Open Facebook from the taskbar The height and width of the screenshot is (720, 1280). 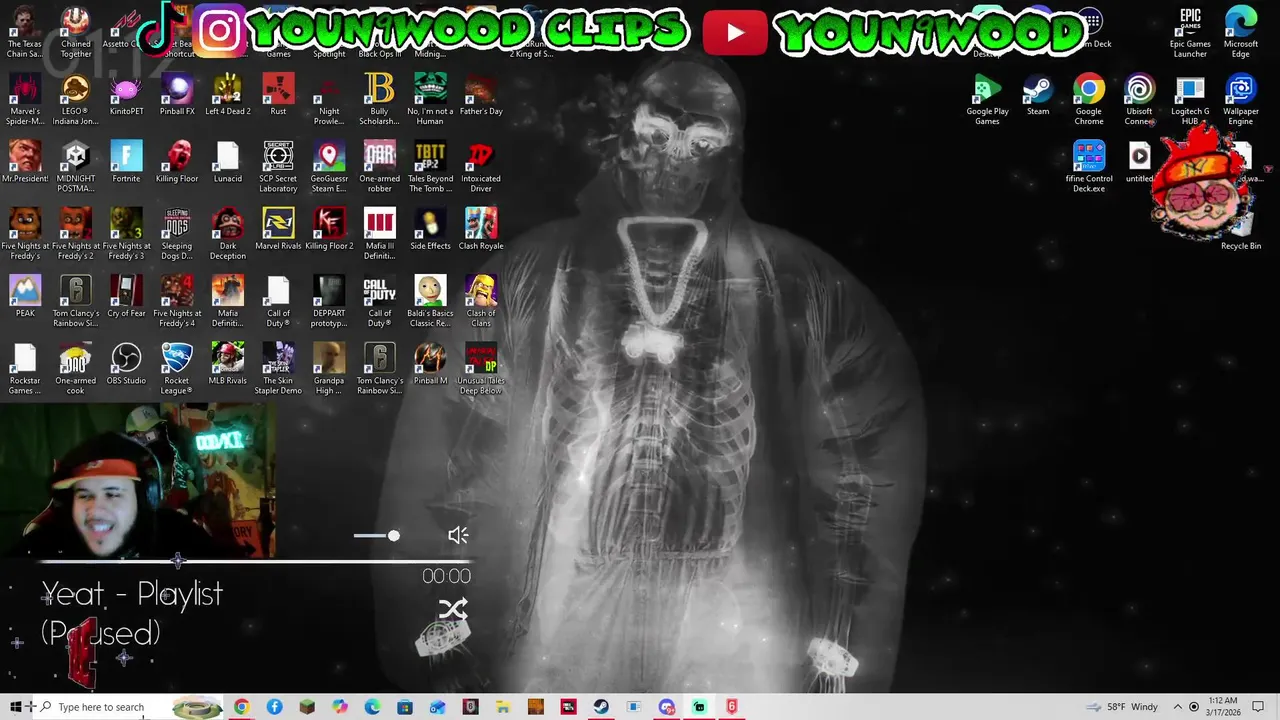274,707
